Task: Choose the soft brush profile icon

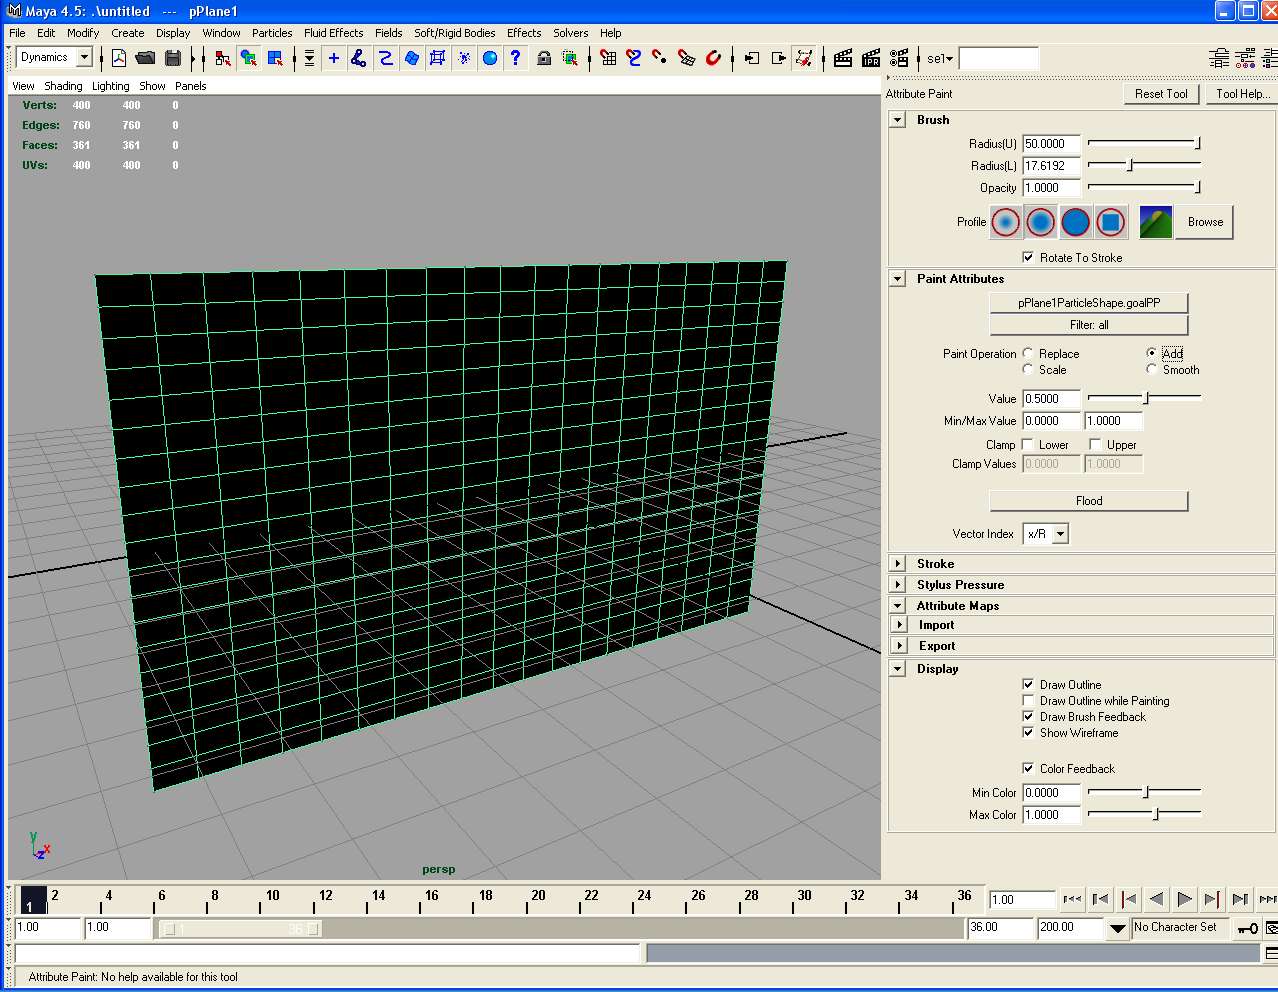Action: [1041, 222]
